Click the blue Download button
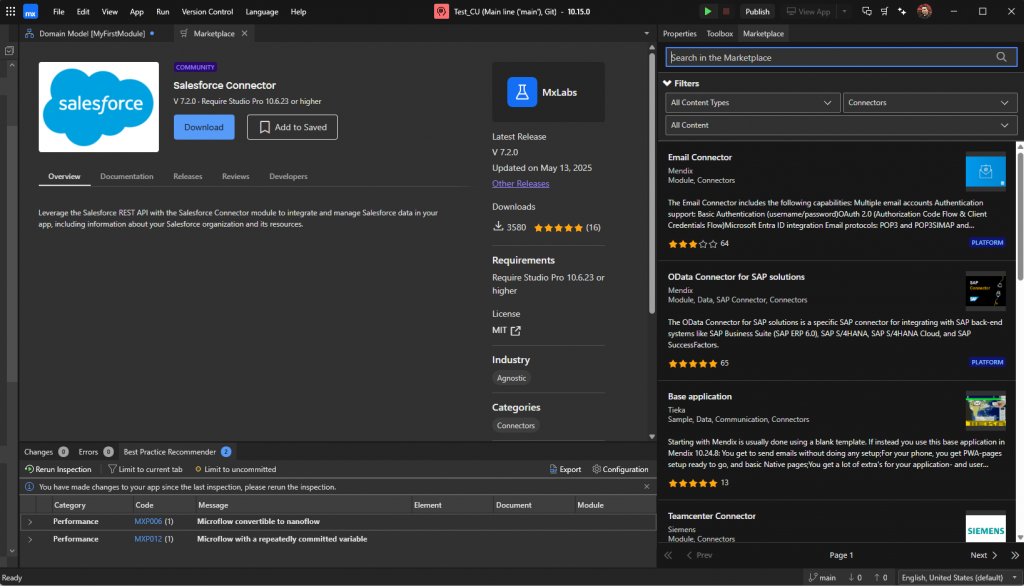Viewport: 1024px width, 586px height. pos(204,127)
